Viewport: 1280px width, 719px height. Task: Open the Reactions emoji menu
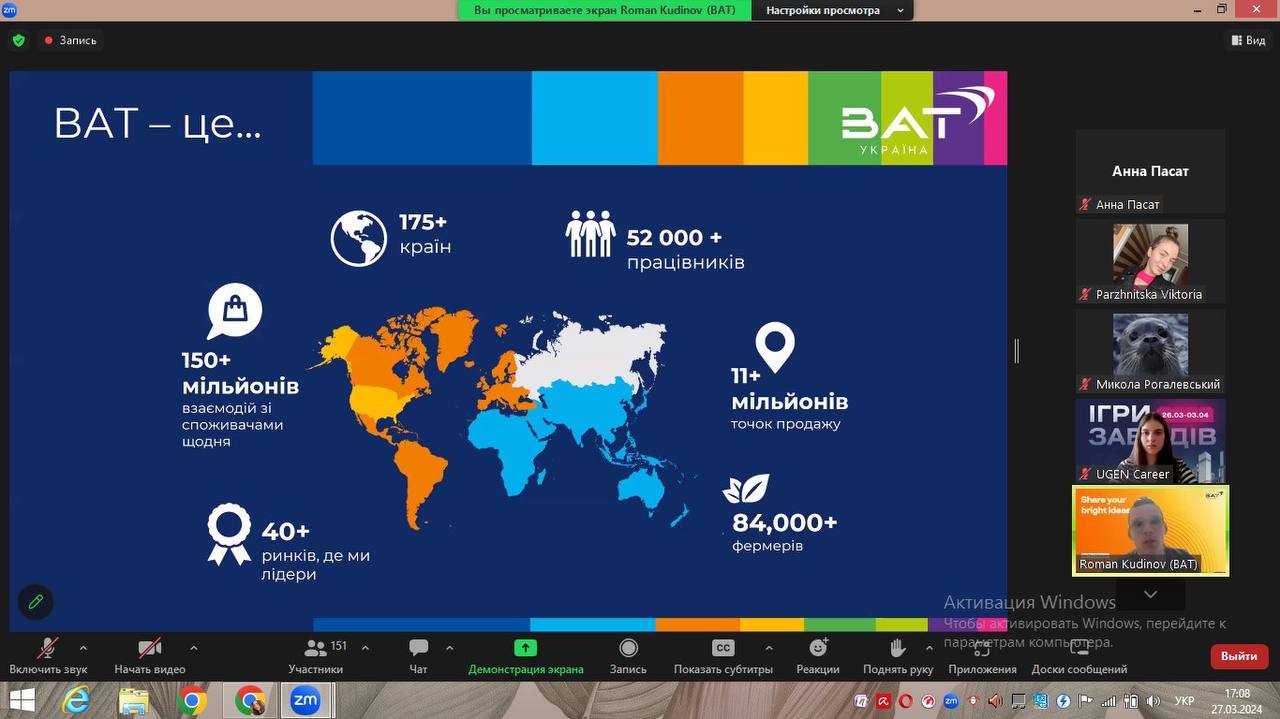point(818,648)
